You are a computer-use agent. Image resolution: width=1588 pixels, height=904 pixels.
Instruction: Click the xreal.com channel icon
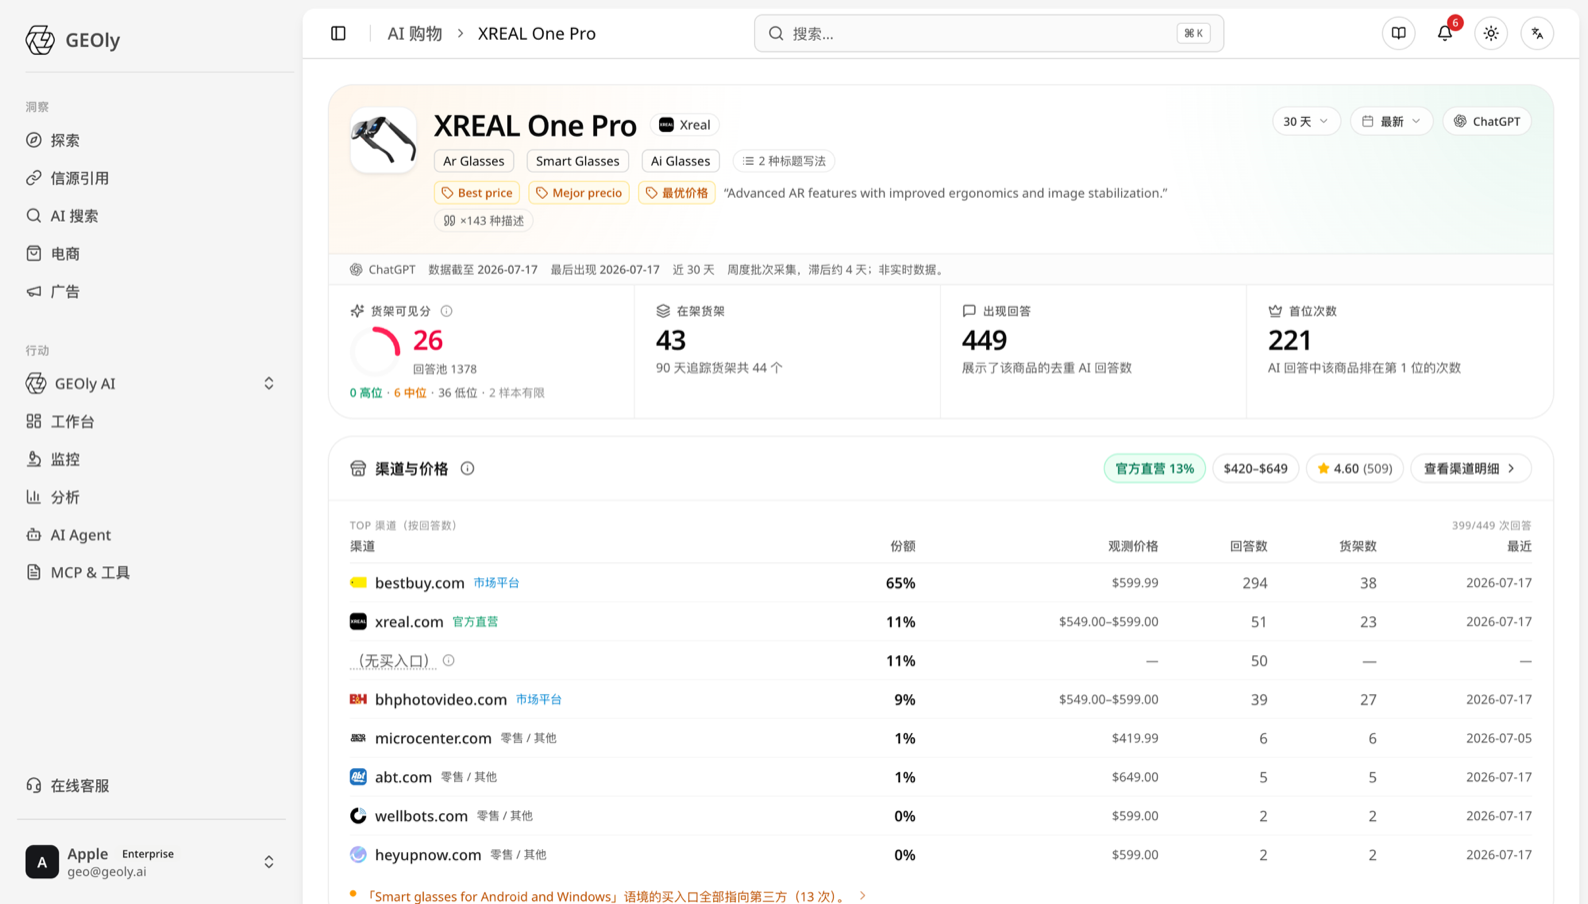pyautogui.click(x=358, y=622)
